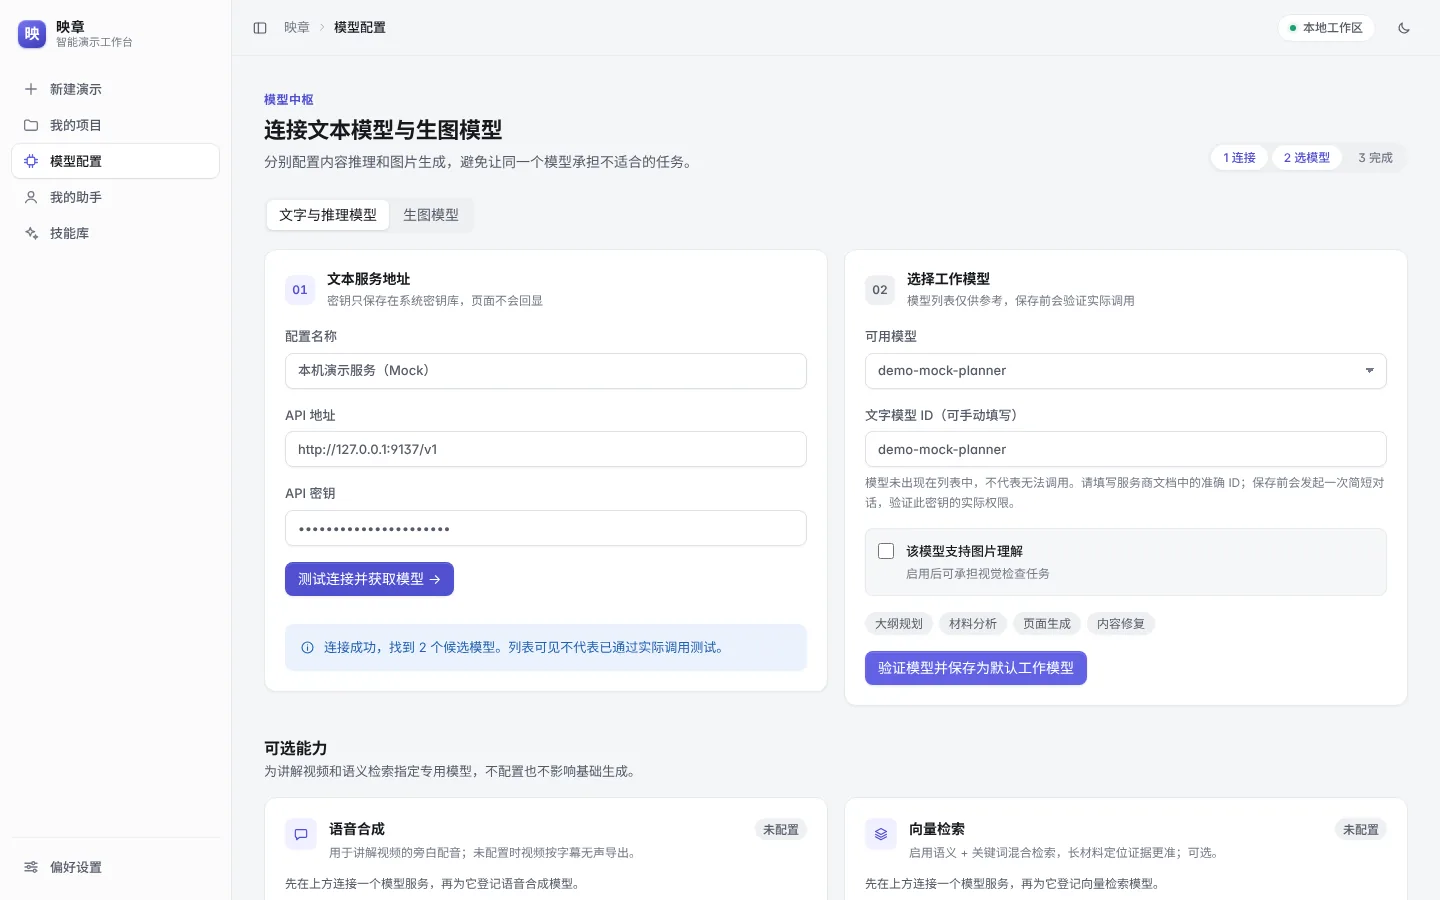1440x900 pixels.
Task: Click the 大纲规划 tag
Action: coord(899,624)
